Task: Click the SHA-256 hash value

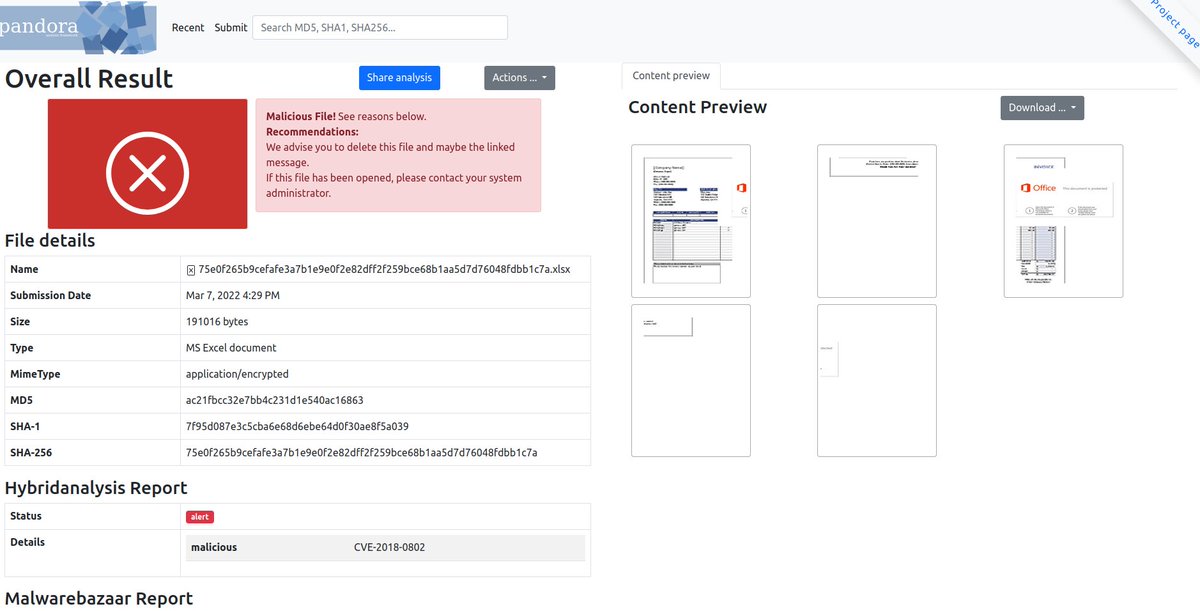Action: click(362, 452)
